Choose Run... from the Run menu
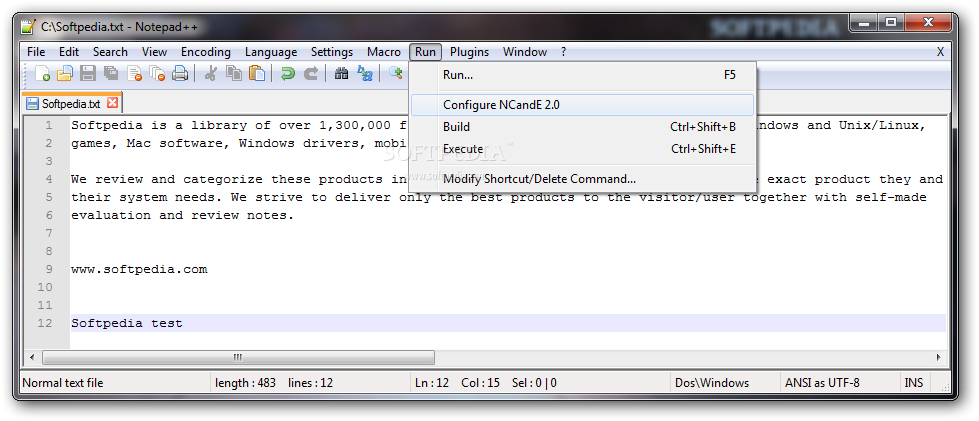 pyautogui.click(x=583, y=75)
